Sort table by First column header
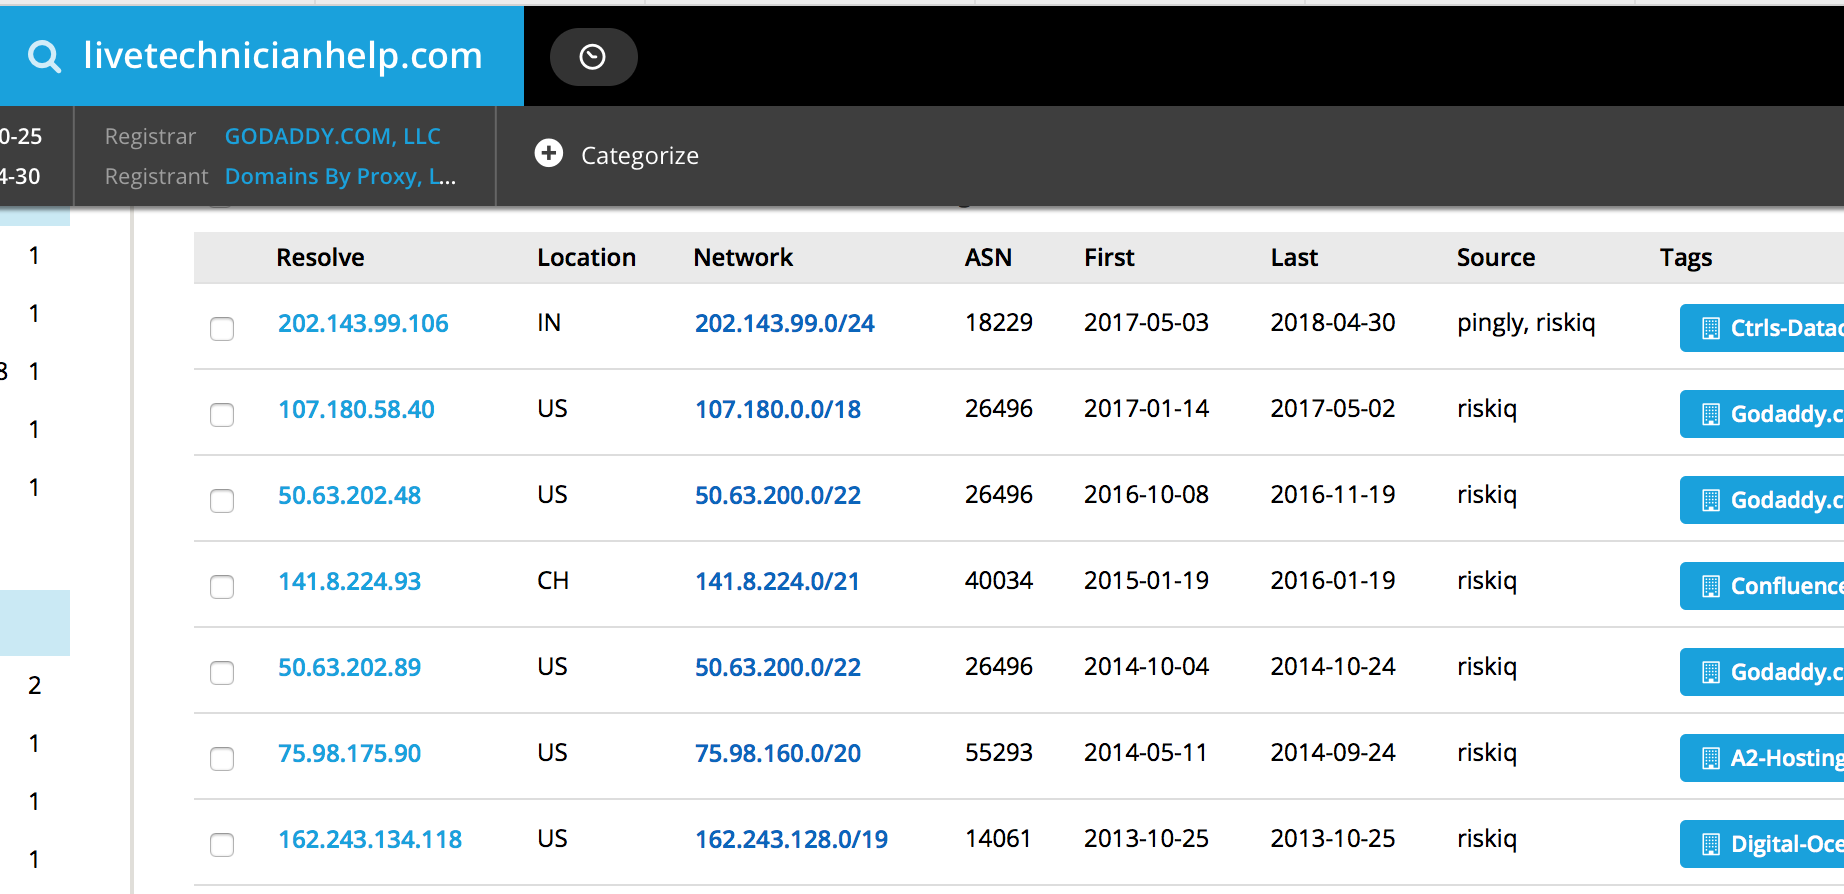The image size is (1844, 894). click(1109, 258)
